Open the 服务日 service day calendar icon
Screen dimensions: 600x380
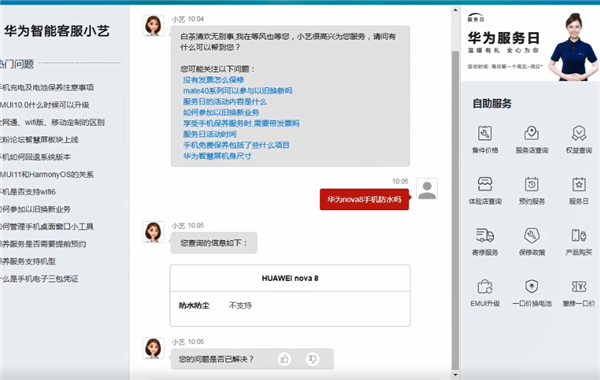coord(579,184)
